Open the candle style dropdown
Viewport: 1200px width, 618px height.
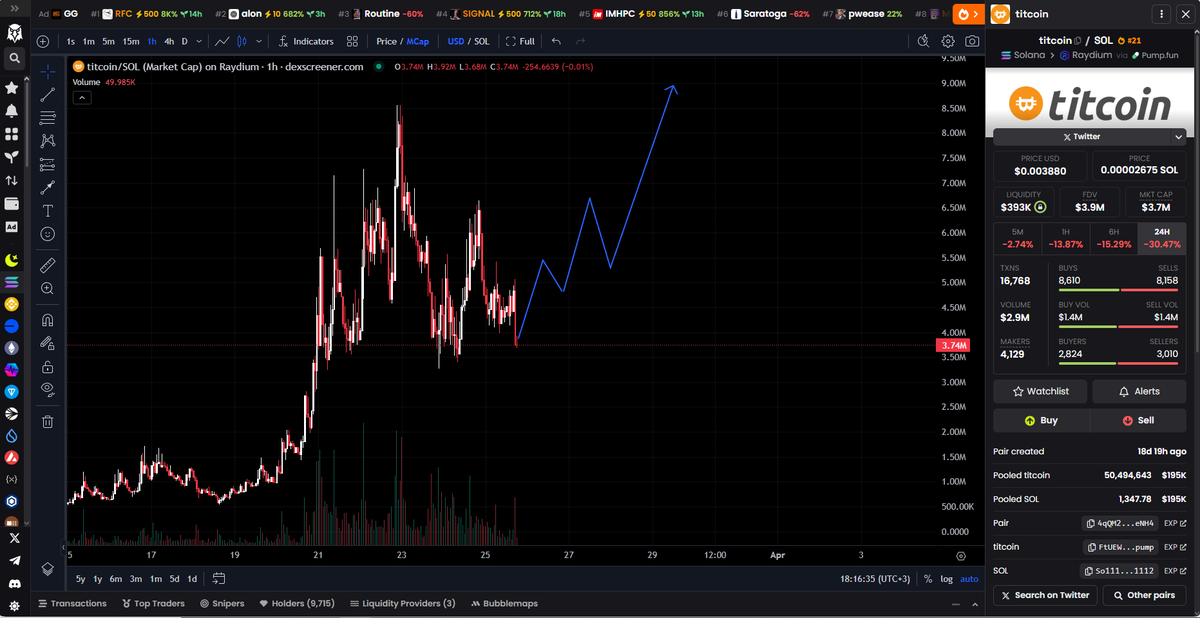pyautogui.click(x=258, y=42)
